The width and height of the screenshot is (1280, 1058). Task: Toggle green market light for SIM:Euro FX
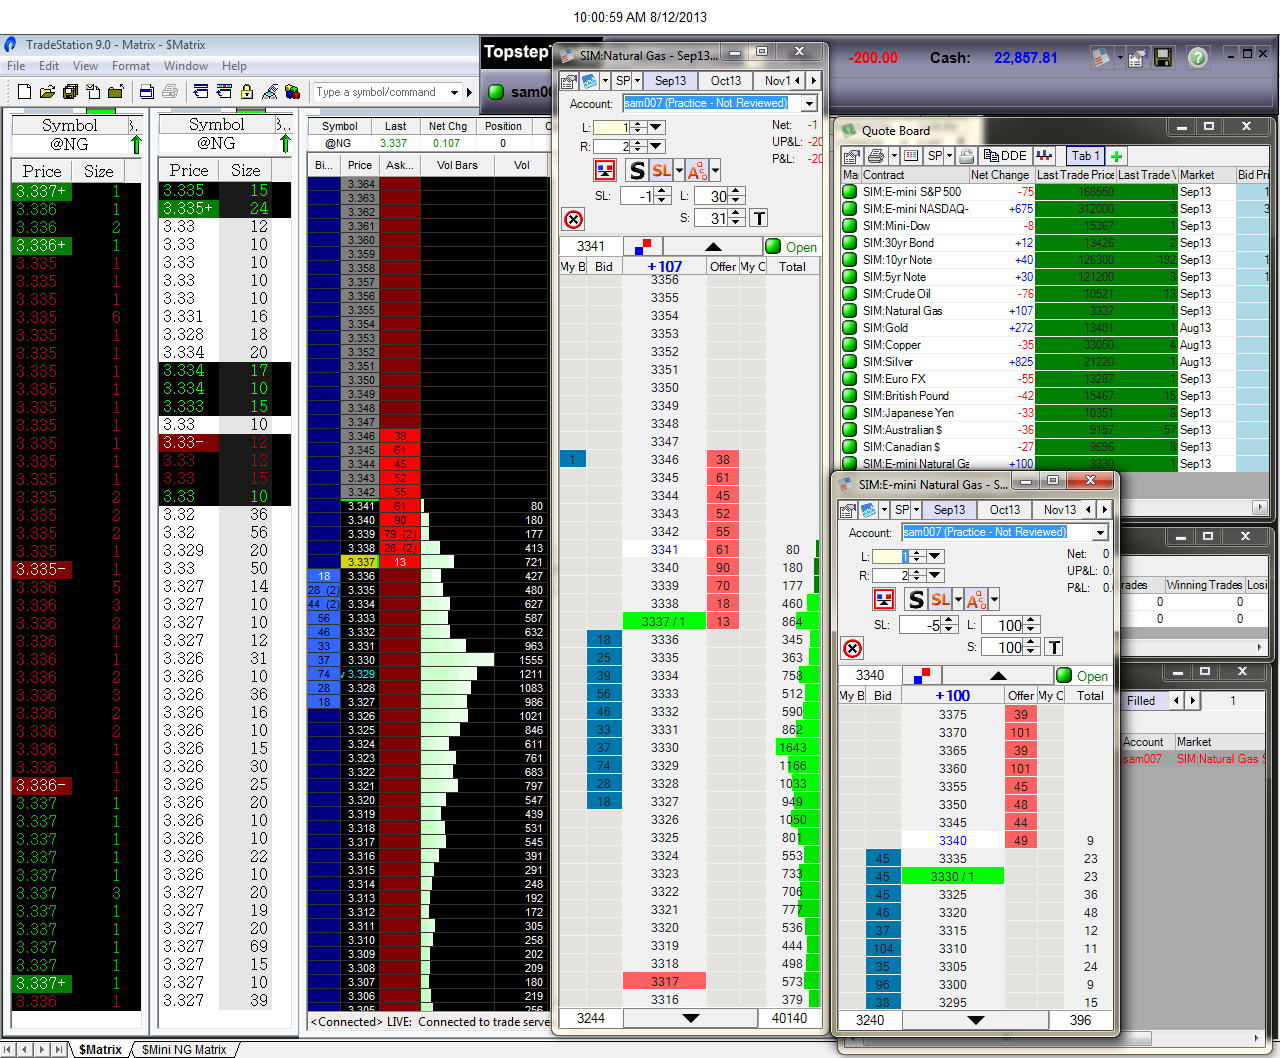click(x=850, y=379)
